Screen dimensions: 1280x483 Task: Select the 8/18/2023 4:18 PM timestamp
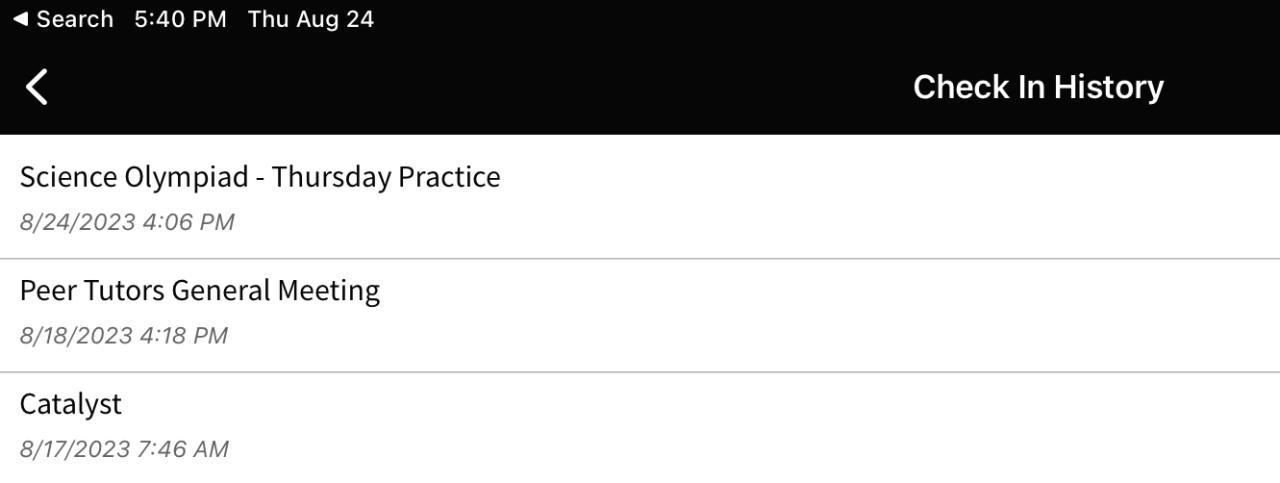point(124,336)
